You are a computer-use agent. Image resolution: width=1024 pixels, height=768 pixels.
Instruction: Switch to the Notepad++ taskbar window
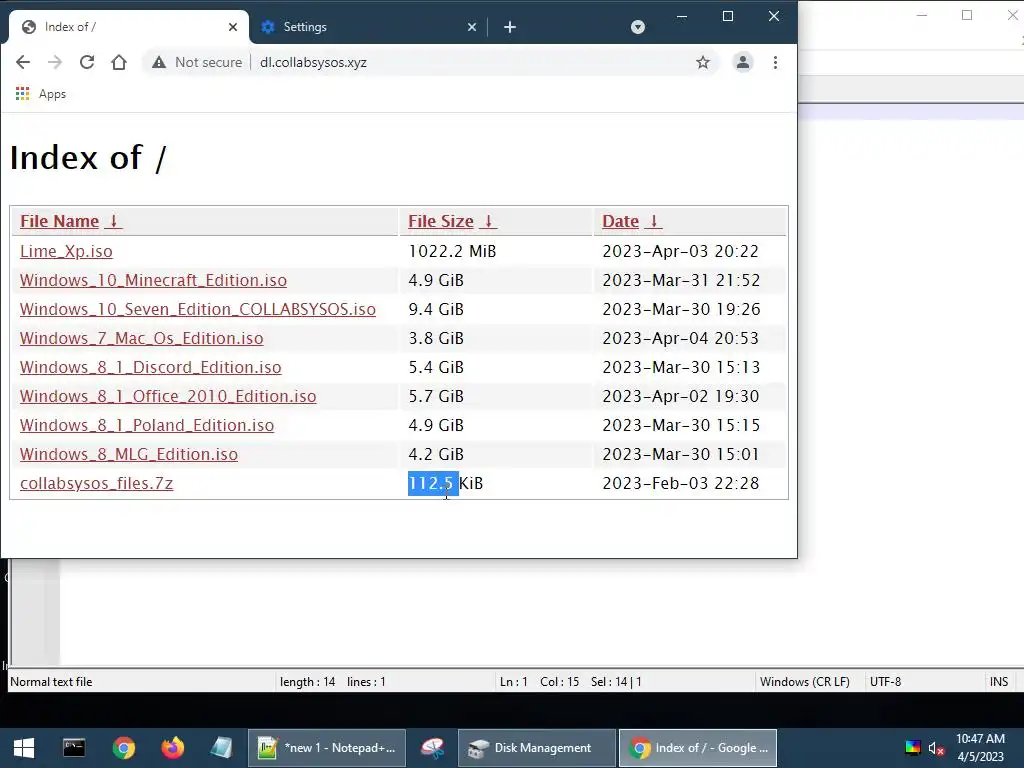click(x=327, y=748)
